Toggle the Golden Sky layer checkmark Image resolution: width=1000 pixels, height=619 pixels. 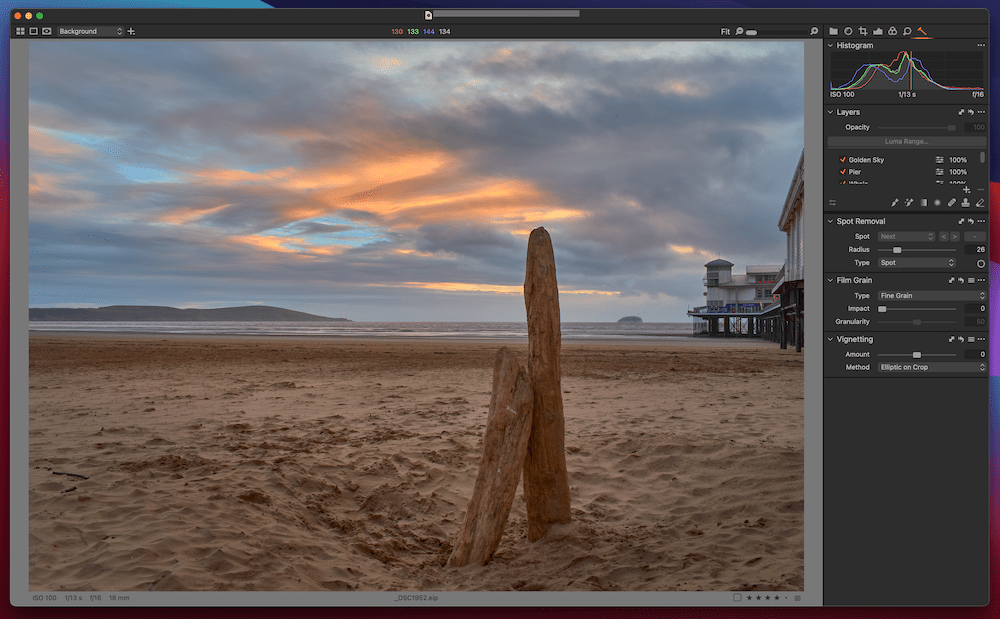(843, 158)
